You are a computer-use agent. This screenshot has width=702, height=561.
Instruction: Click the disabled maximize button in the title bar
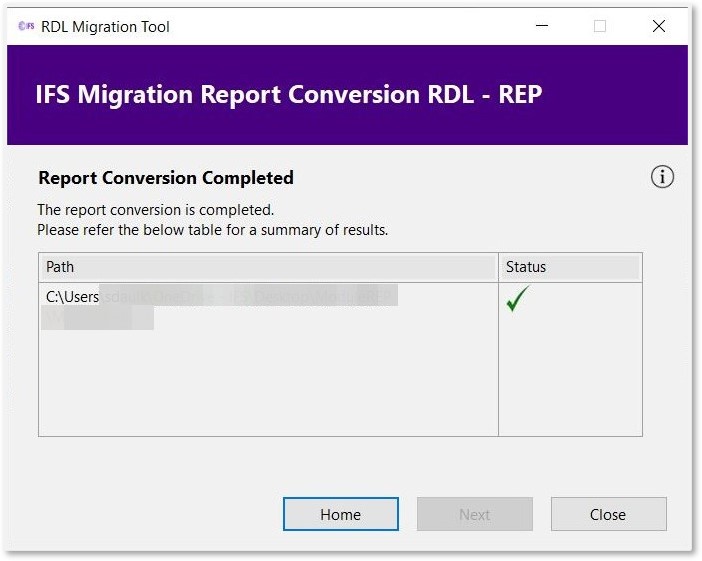600,26
